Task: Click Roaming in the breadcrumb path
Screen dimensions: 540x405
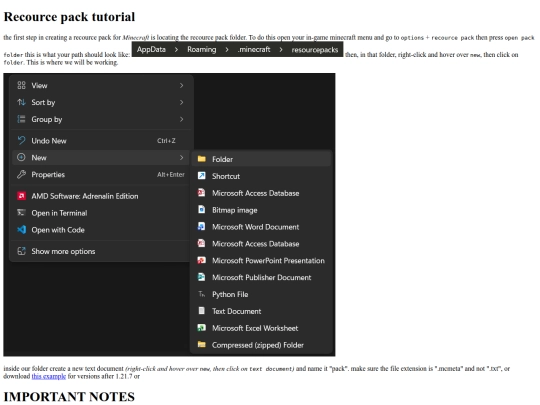Action: pyautogui.click(x=202, y=50)
